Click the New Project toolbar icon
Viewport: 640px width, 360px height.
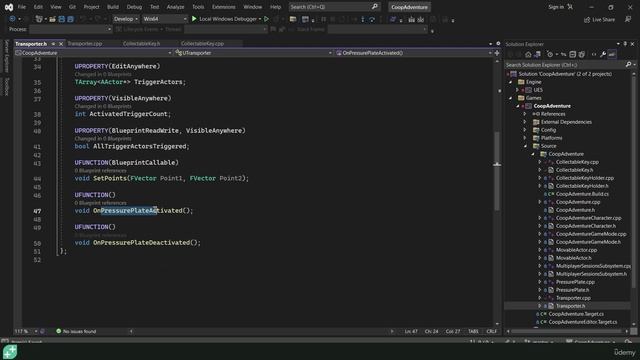point(39,19)
